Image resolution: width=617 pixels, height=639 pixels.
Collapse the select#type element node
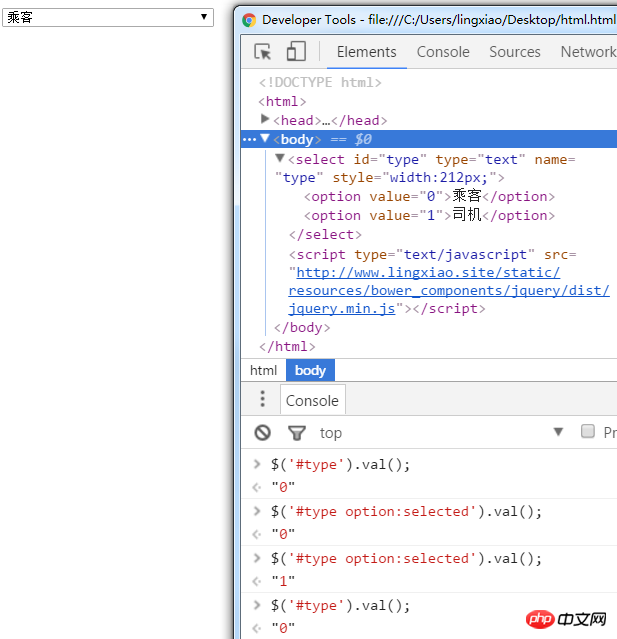click(x=280, y=158)
